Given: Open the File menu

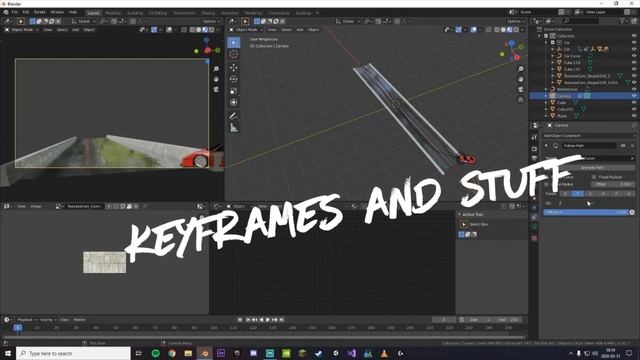Looking at the screenshot, I should (x=15, y=12).
